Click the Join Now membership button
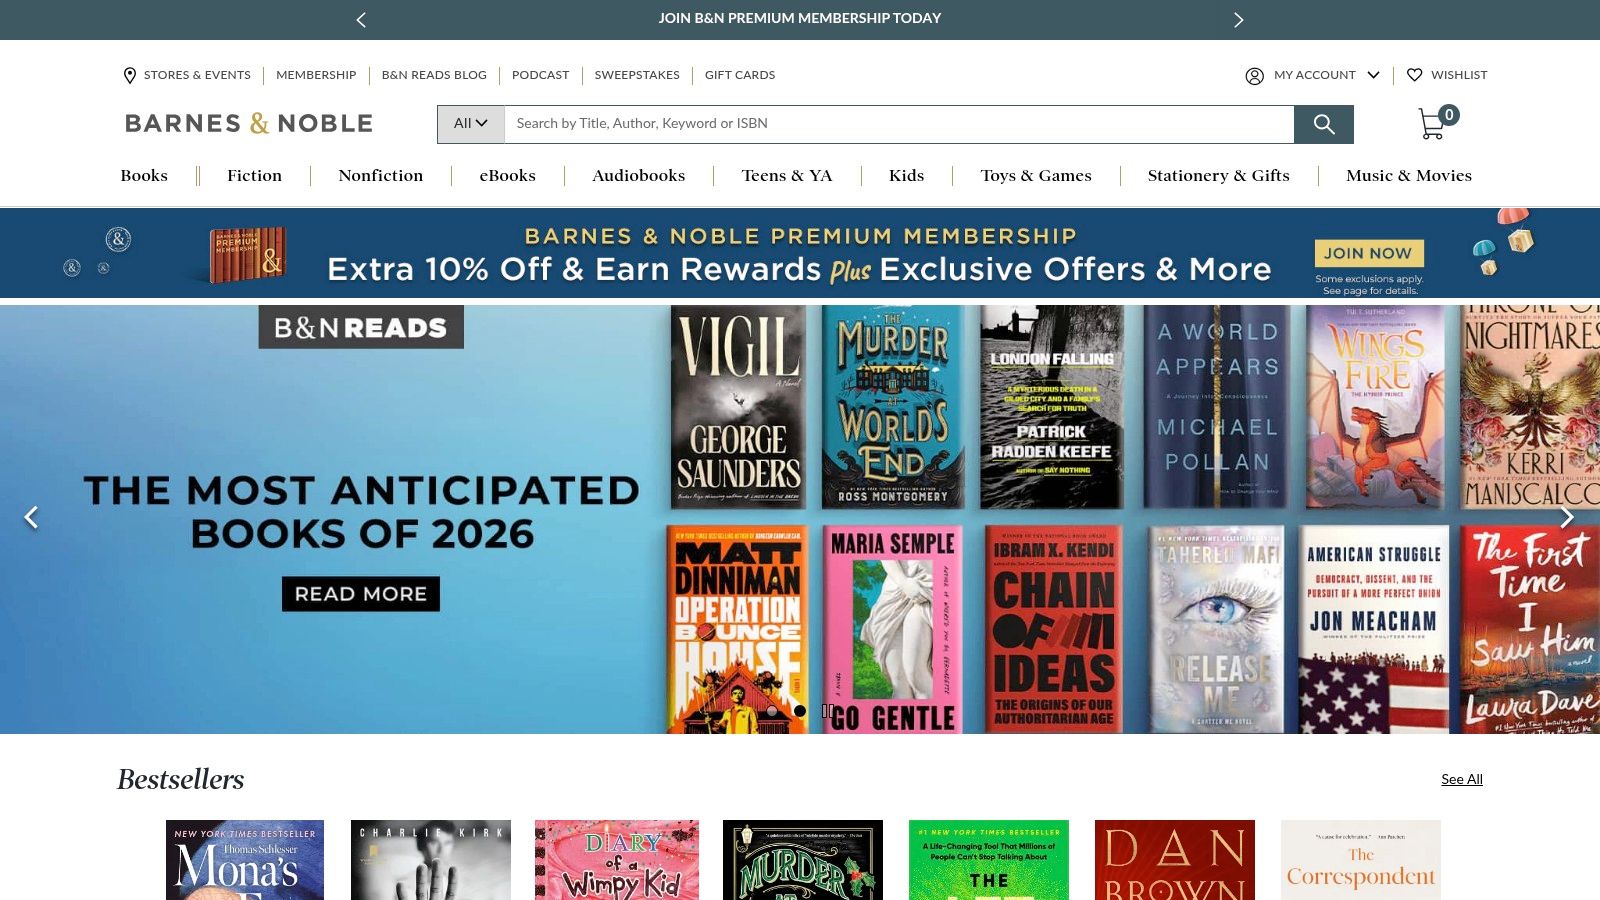Screen dimensions: 1600x900 coord(1368,253)
